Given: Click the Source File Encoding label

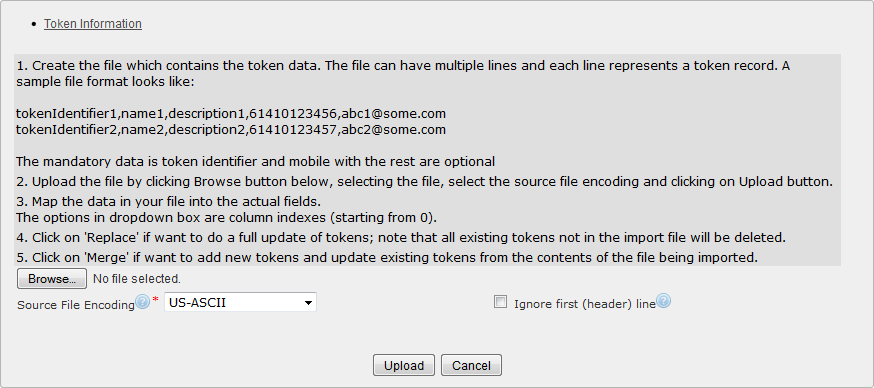Looking at the screenshot, I should (x=76, y=305).
